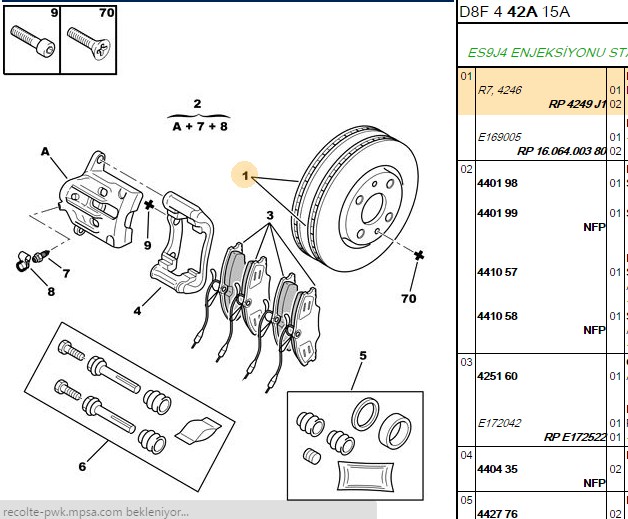
Task: Click the D8F 4 42A 15A header code
Action: pyautogui.click(x=515, y=12)
